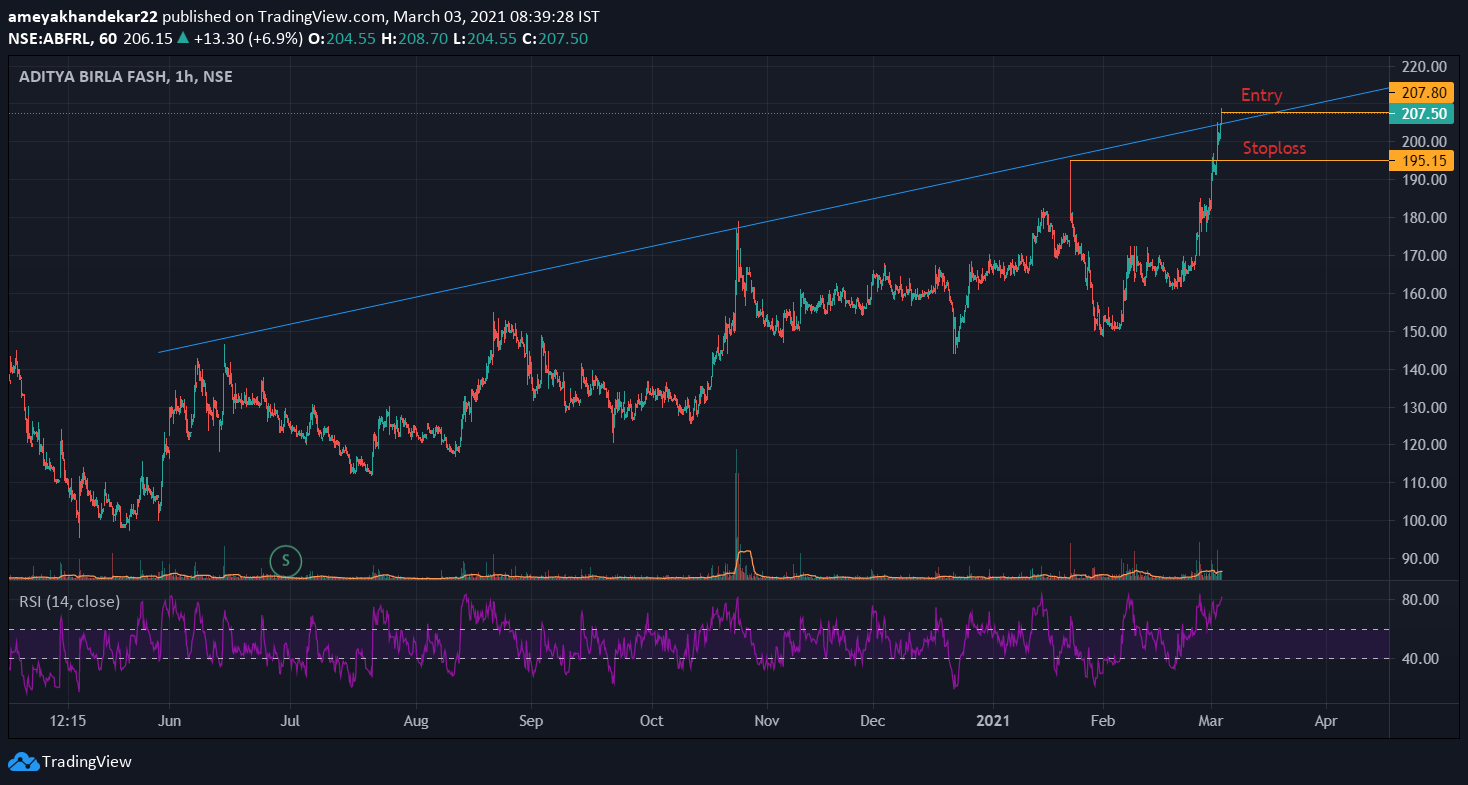Click the Mar label on time axis
Image resolution: width=1468 pixels, height=785 pixels.
pyautogui.click(x=1212, y=720)
